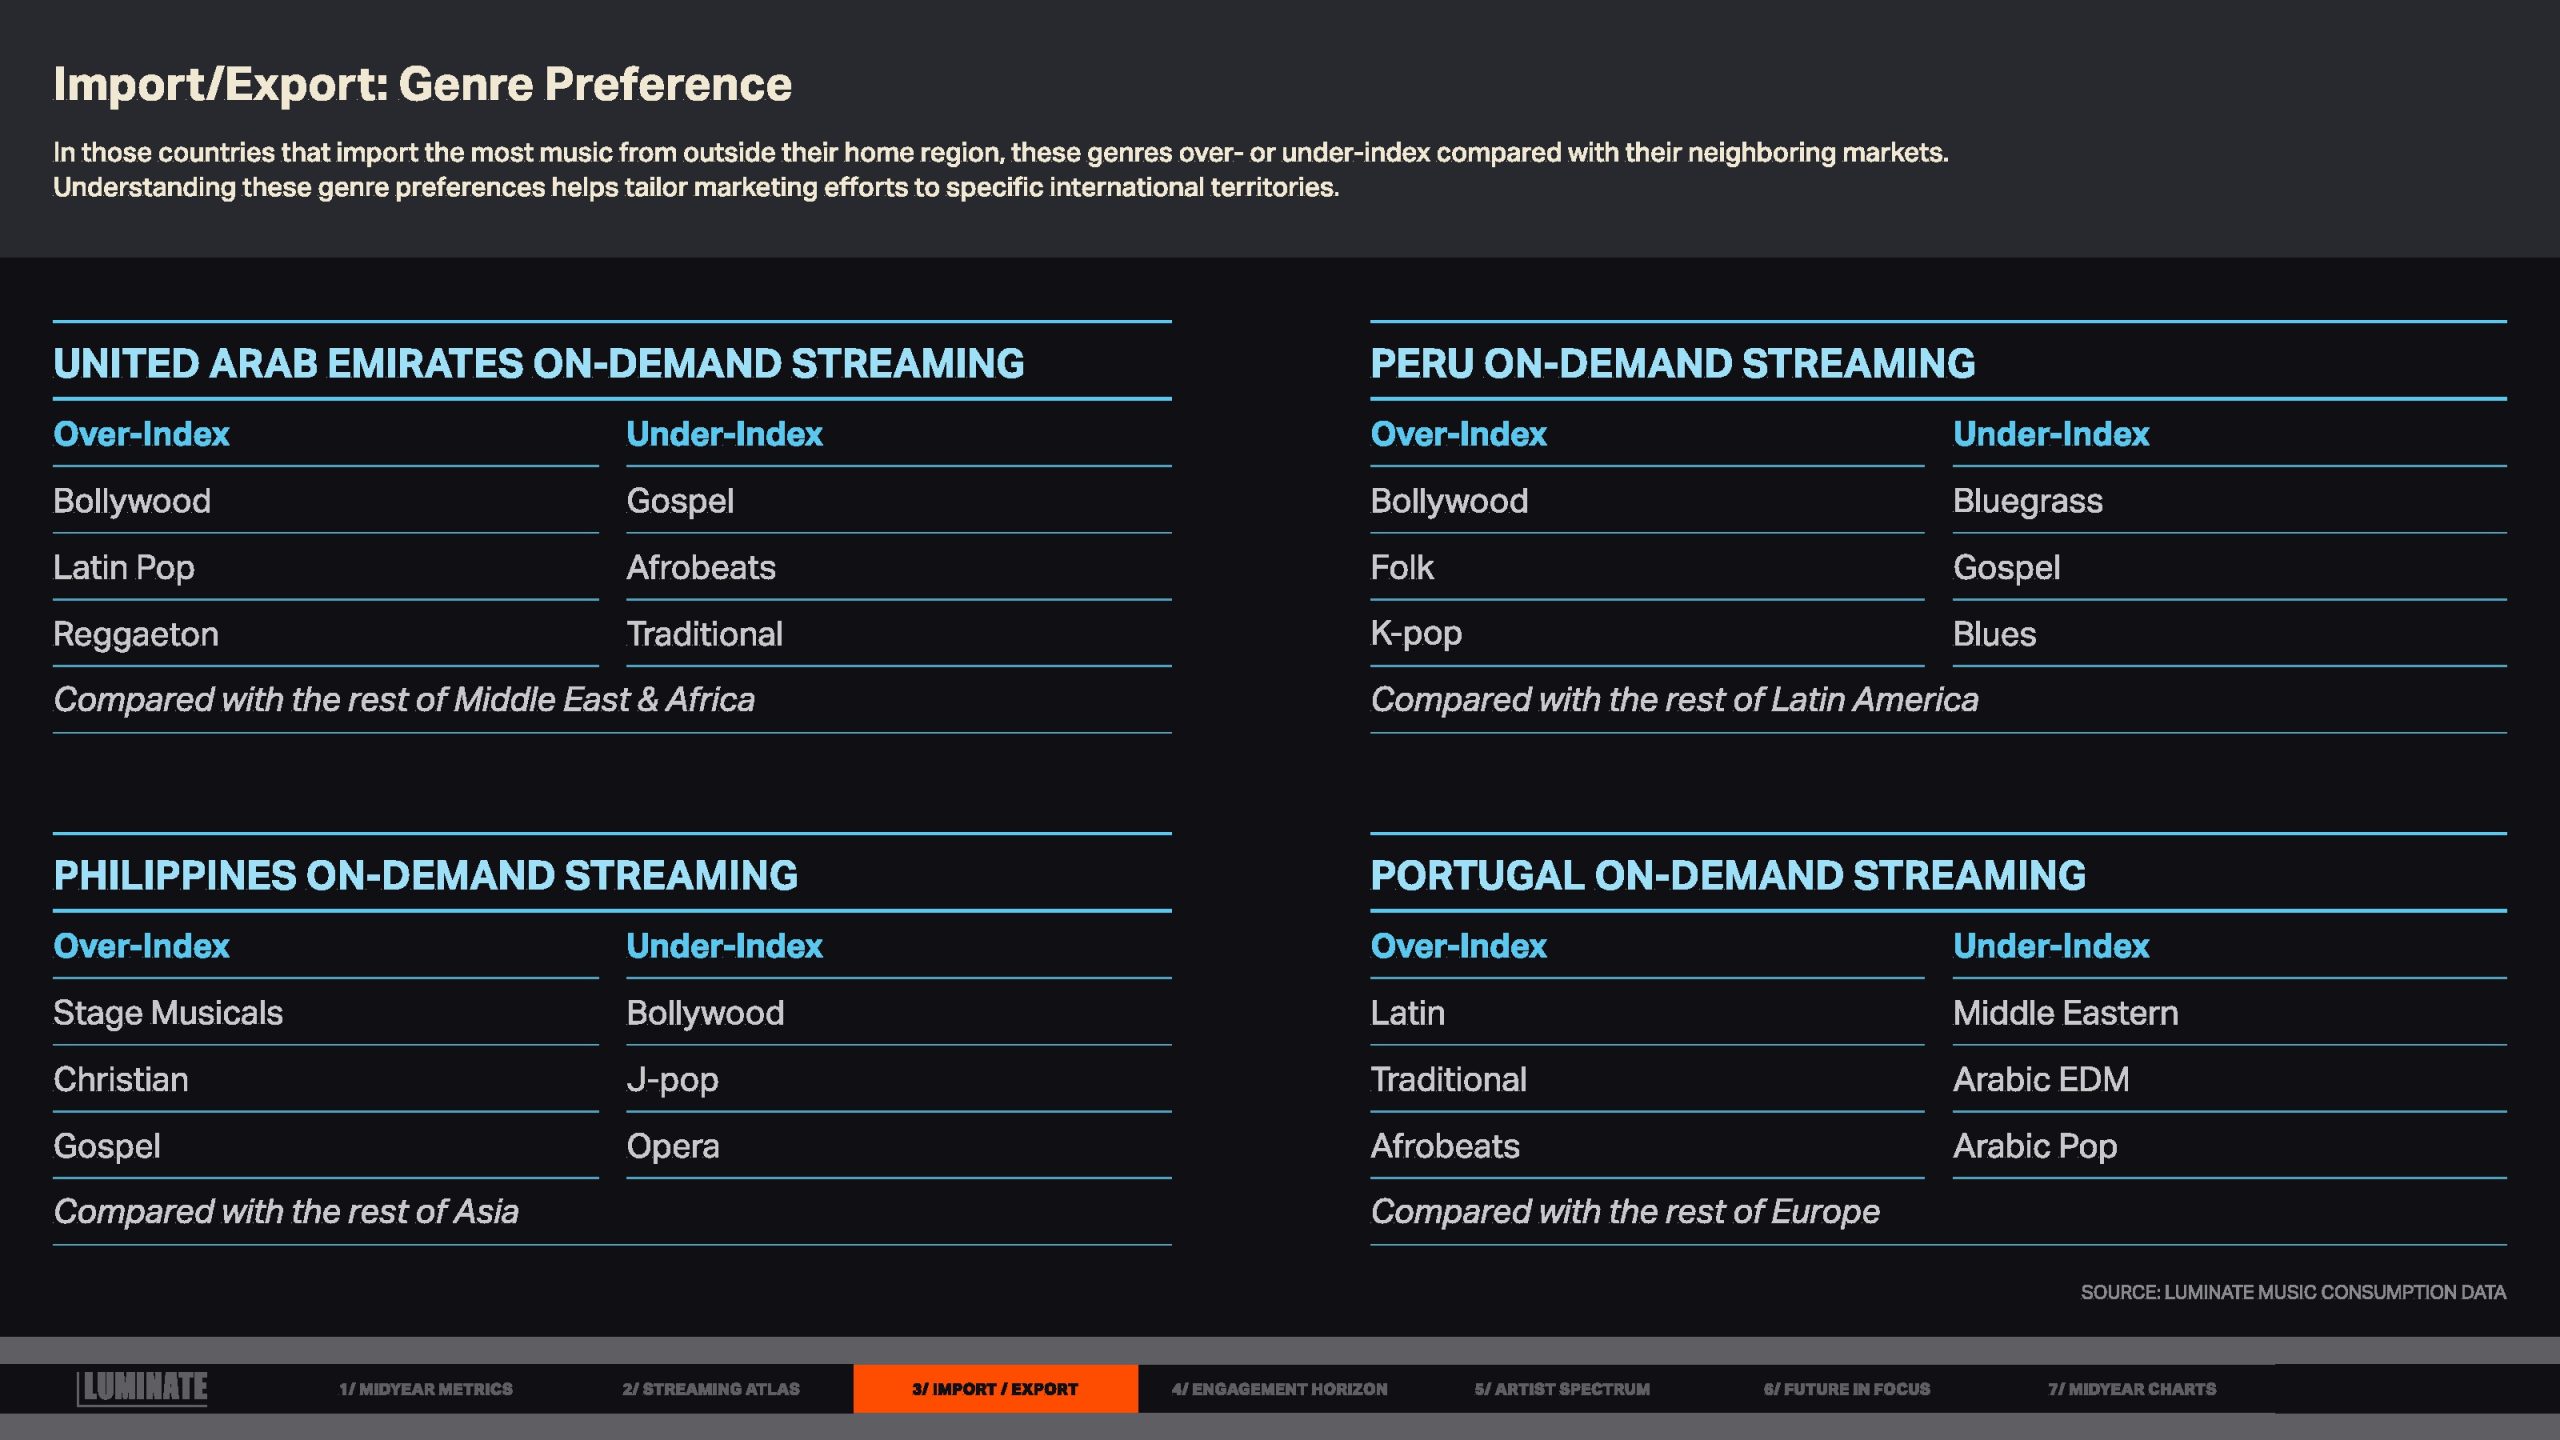Image resolution: width=2560 pixels, height=1440 pixels.
Task: Click the Luminate Music Consumption Data source note
Action: point(2292,1292)
